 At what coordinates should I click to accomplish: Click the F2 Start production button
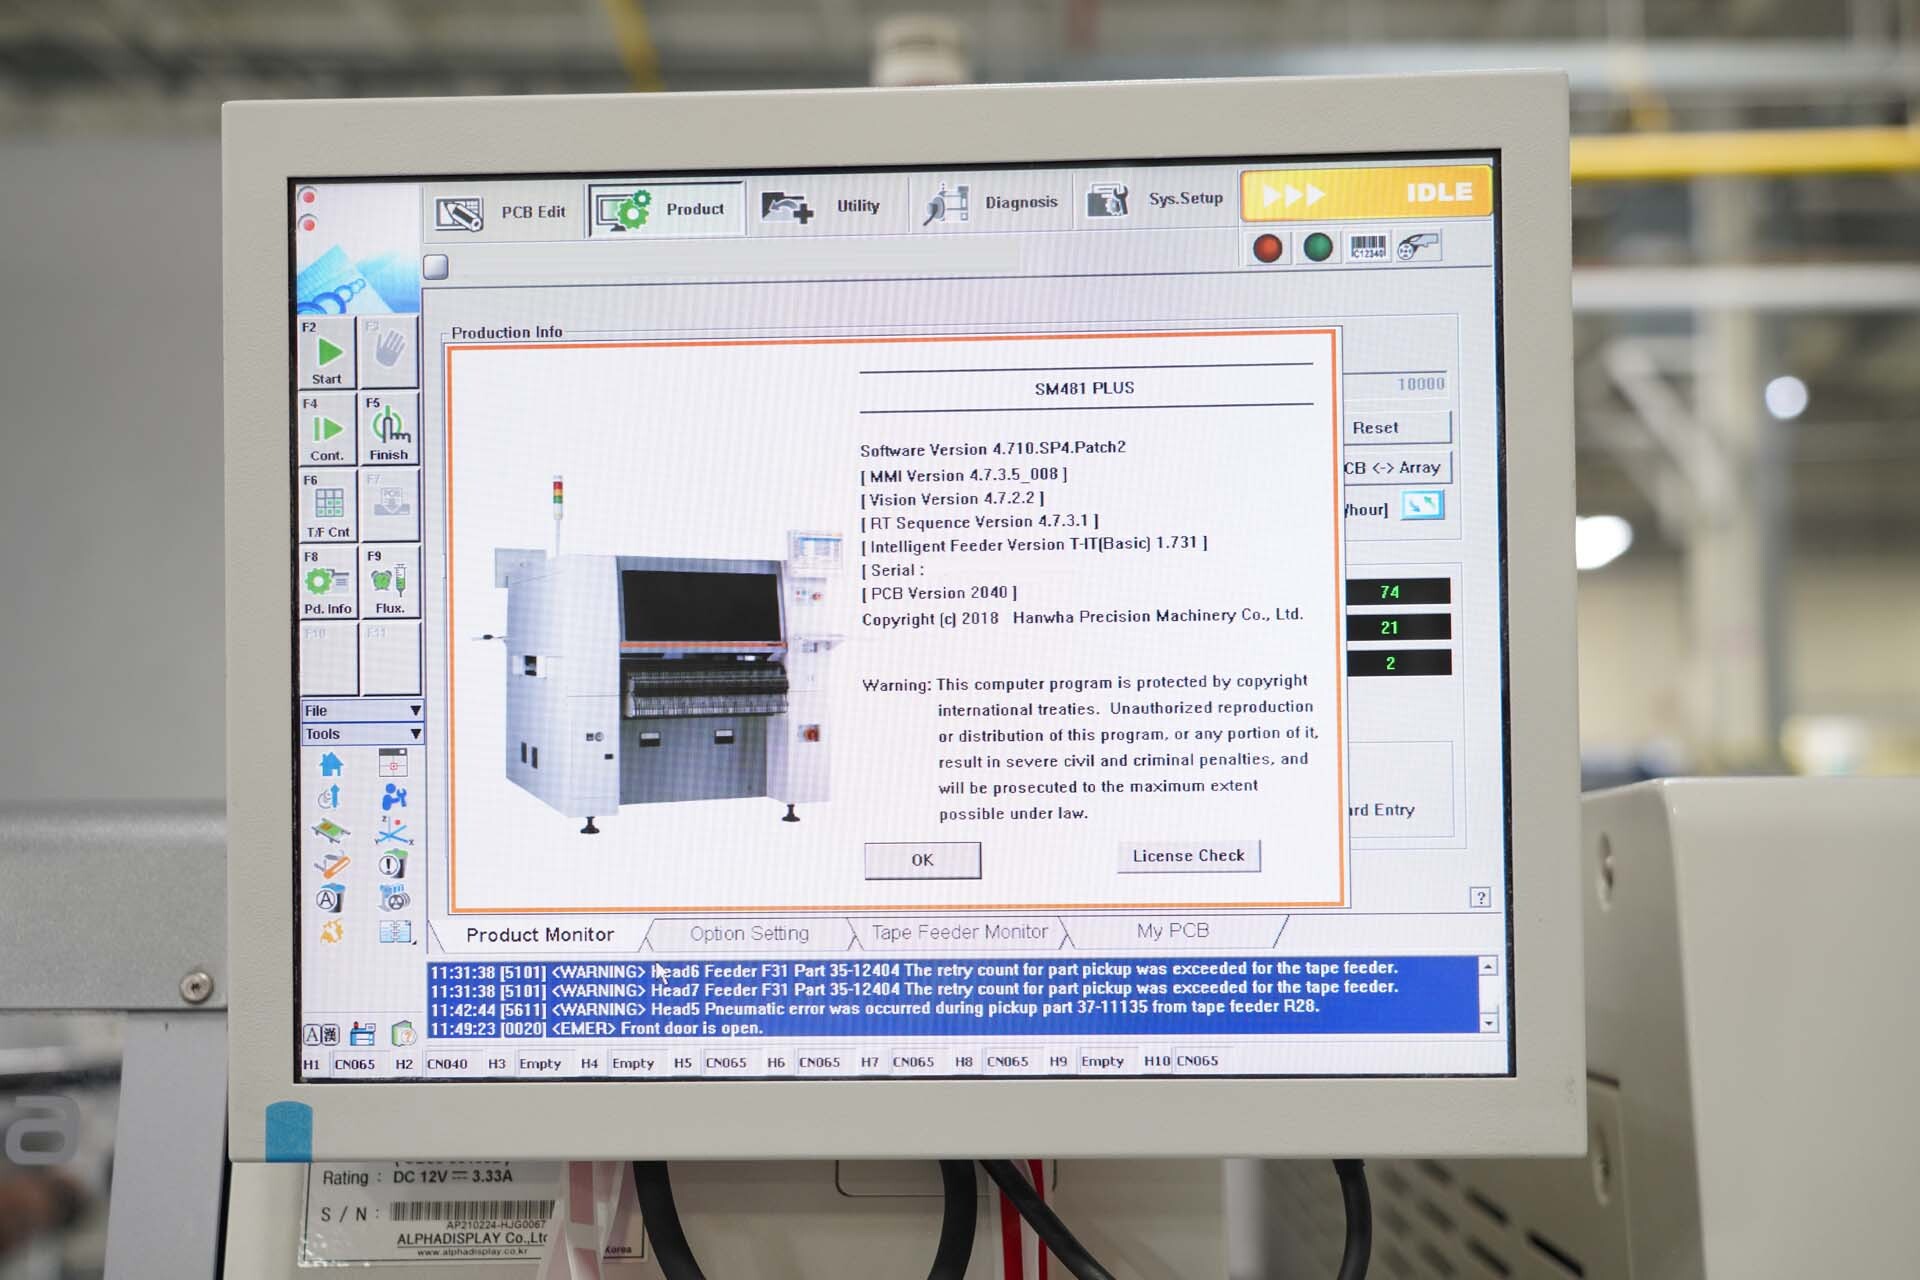(327, 353)
